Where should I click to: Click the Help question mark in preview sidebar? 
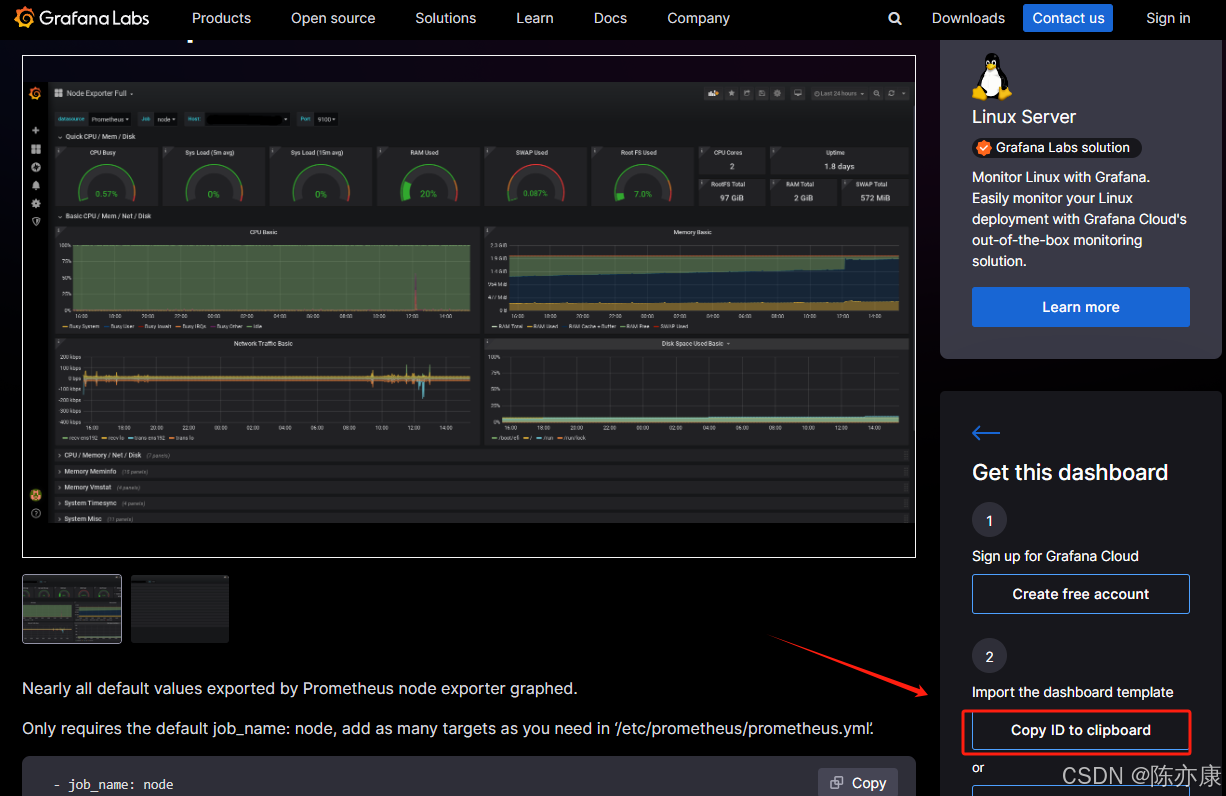[x=35, y=513]
